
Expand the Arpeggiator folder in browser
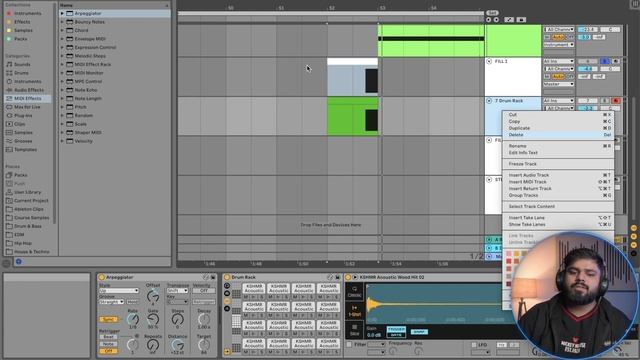click(x=62, y=13)
